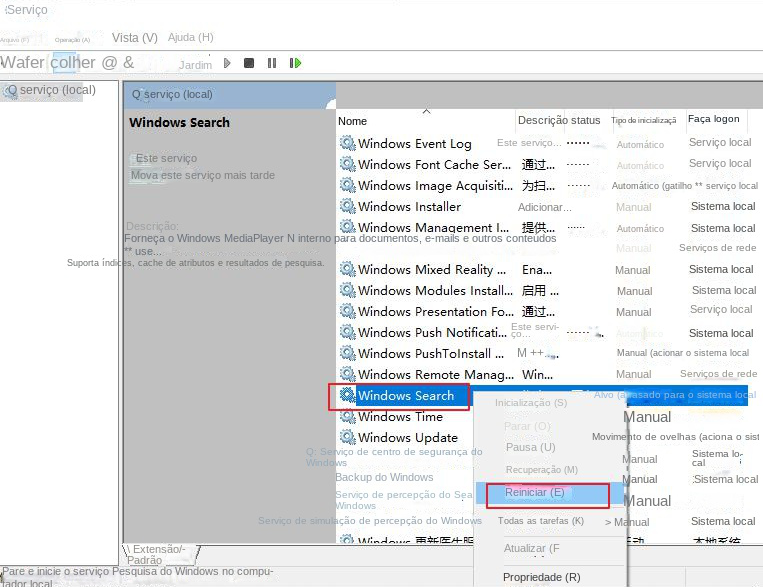
Task: Click the Windows Search heading in details pane
Action: coord(179,122)
